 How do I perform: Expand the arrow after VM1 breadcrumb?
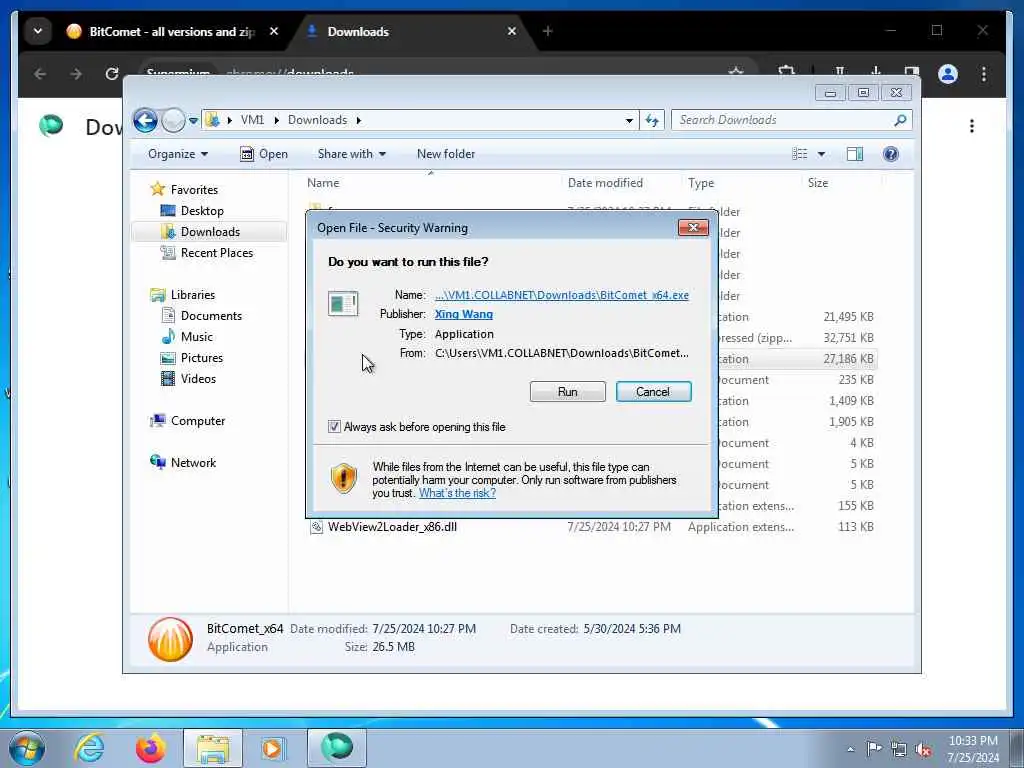pyautogui.click(x=276, y=120)
